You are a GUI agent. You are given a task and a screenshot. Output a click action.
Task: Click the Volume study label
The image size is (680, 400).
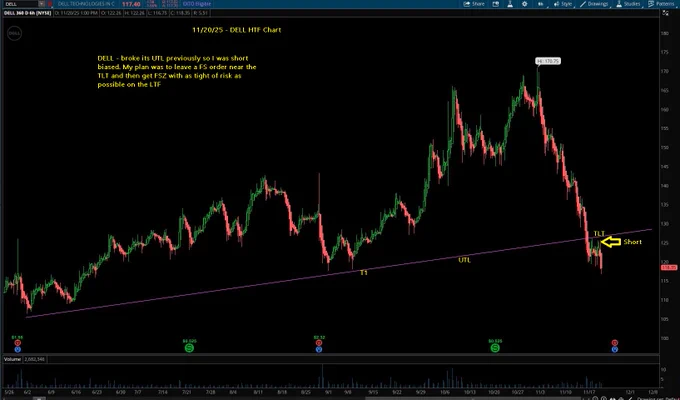point(12,359)
